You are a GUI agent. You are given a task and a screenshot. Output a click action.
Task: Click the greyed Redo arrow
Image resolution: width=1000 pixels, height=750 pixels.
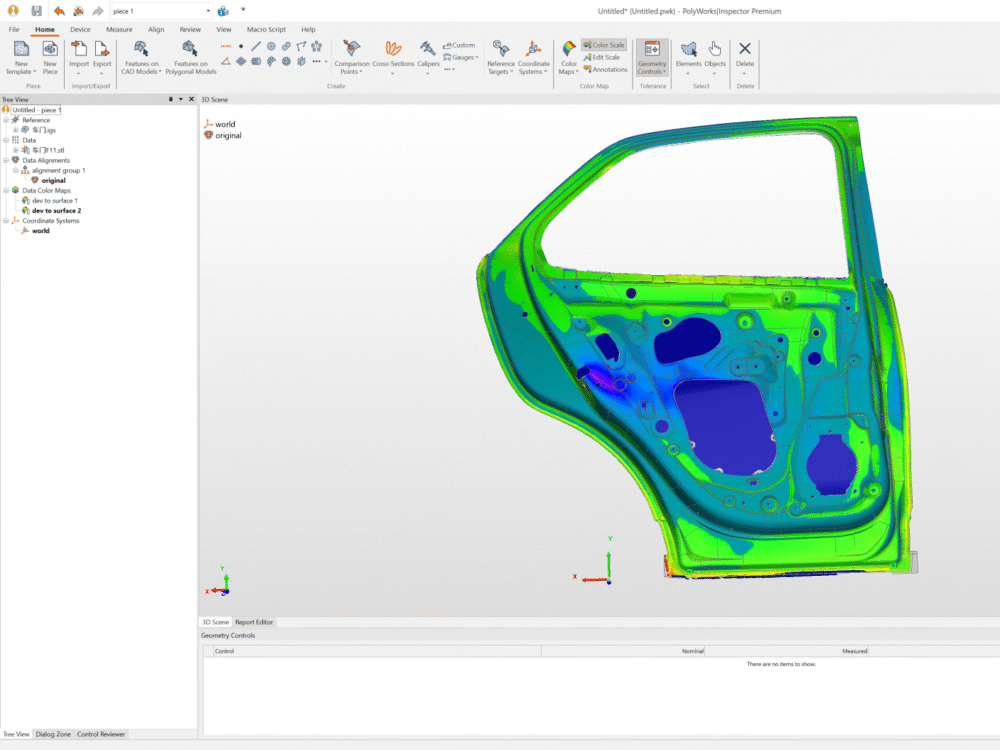pos(98,11)
